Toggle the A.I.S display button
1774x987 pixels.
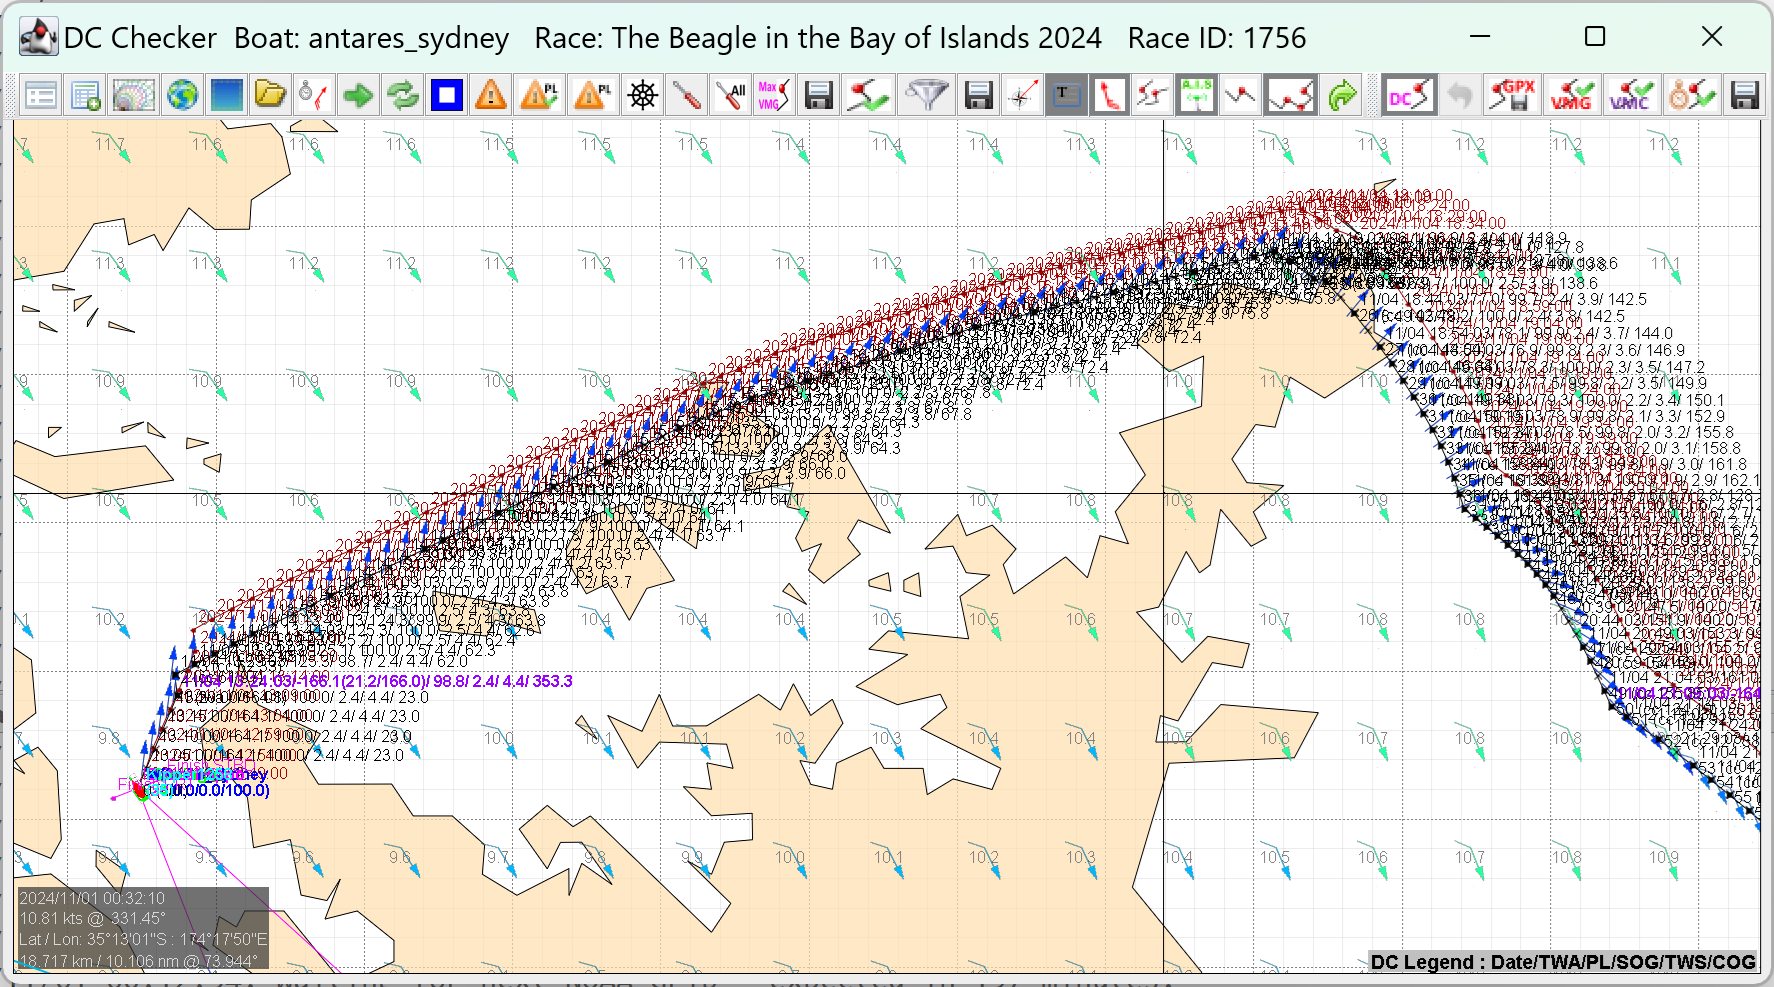pos(1196,96)
